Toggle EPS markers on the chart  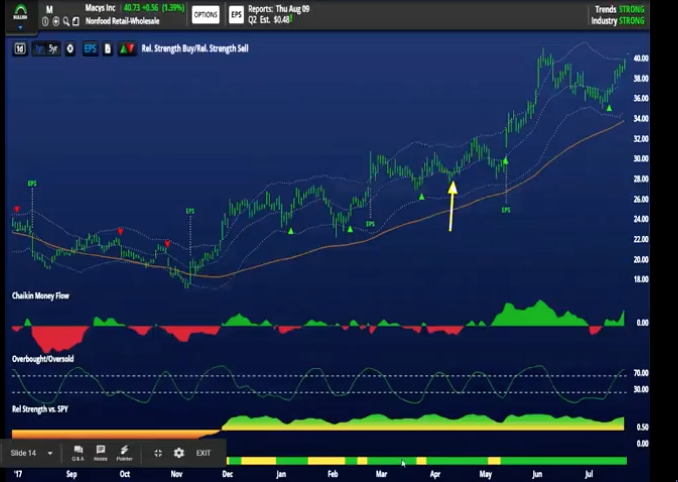click(90, 48)
